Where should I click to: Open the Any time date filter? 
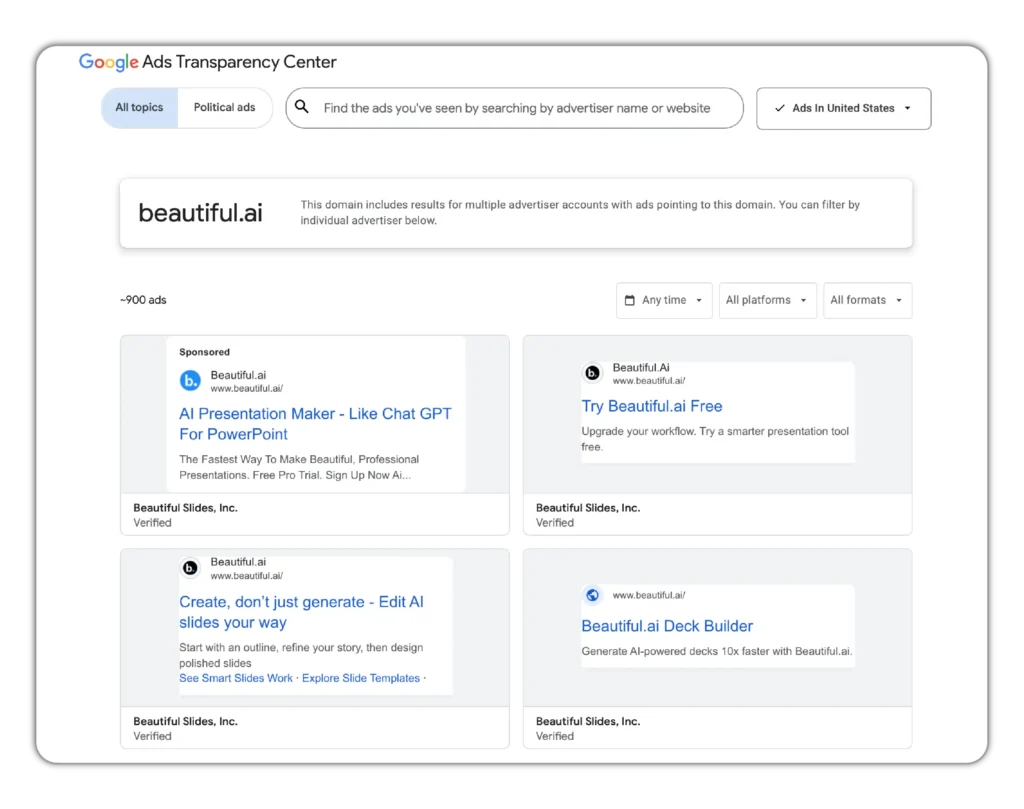(x=664, y=300)
